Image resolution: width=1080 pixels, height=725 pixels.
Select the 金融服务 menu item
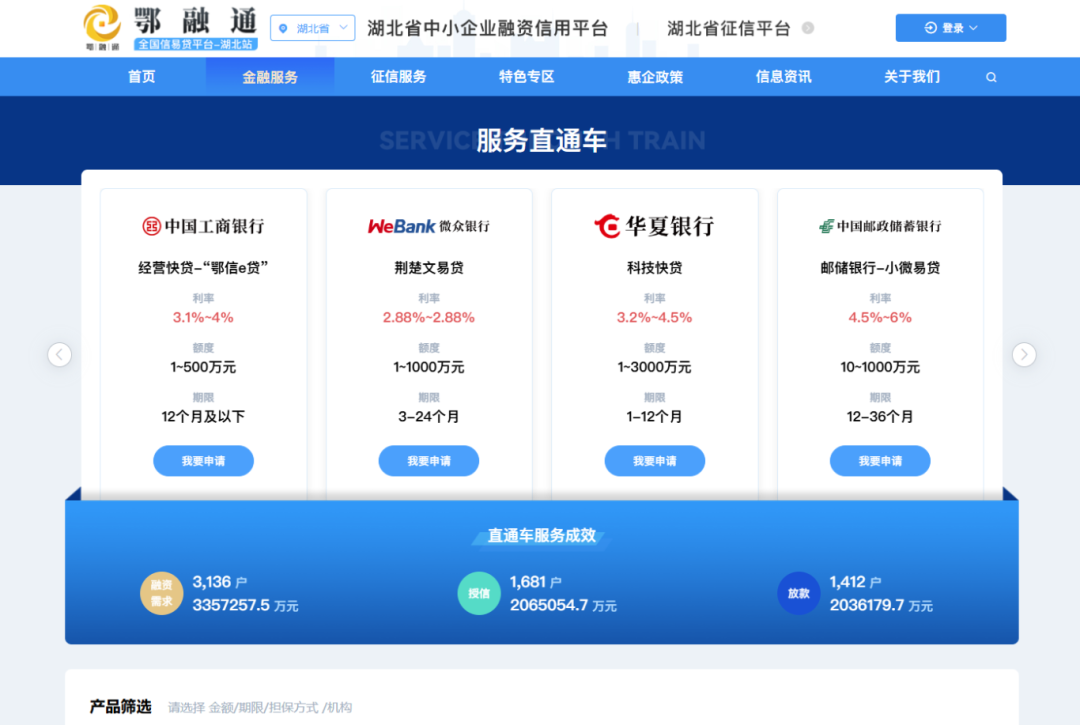pos(270,77)
